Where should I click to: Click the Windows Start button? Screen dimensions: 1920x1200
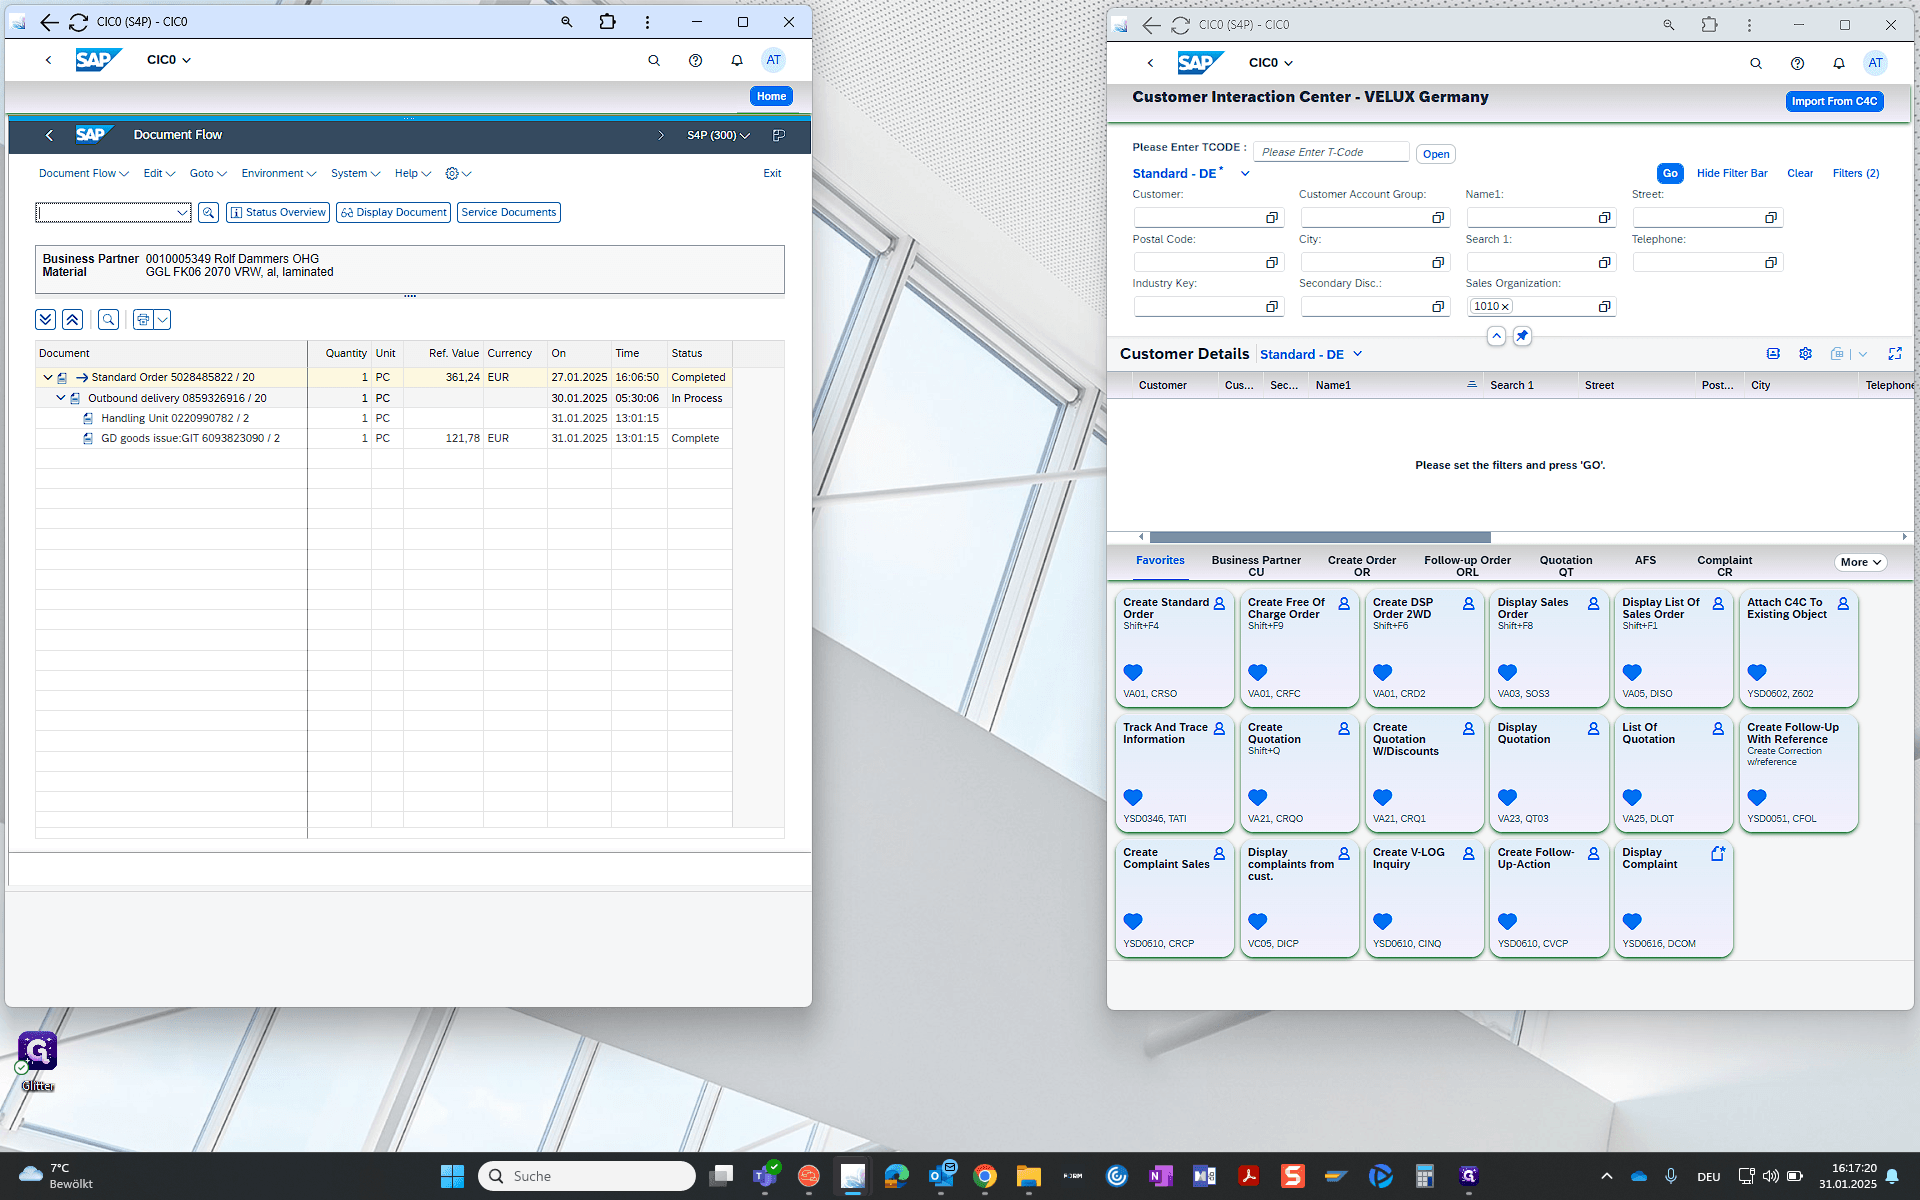[453, 1176]
